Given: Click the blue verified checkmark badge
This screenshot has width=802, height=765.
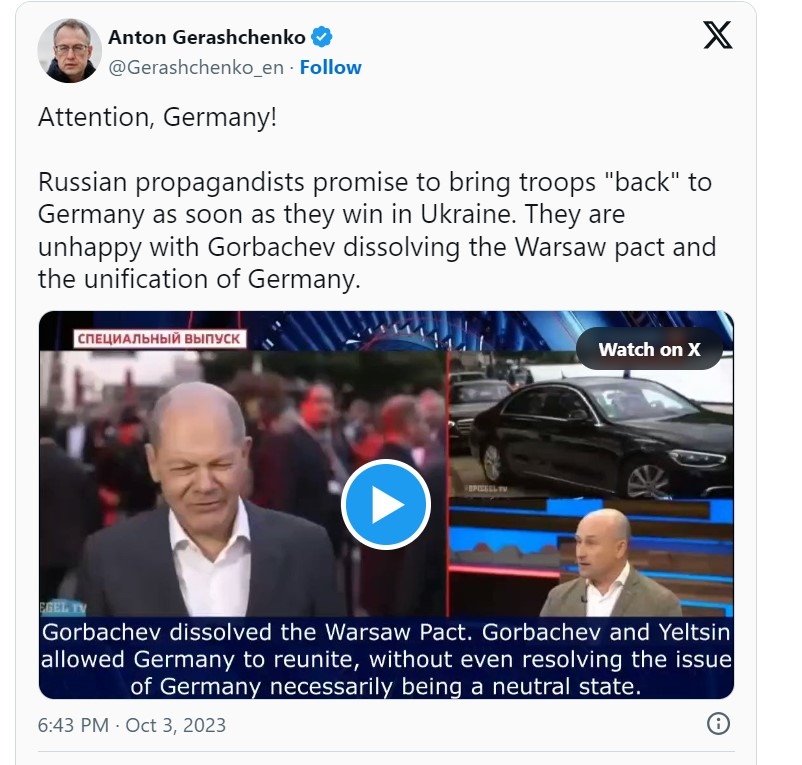Looking at the screenshot, I should click(x=322, y=37).
